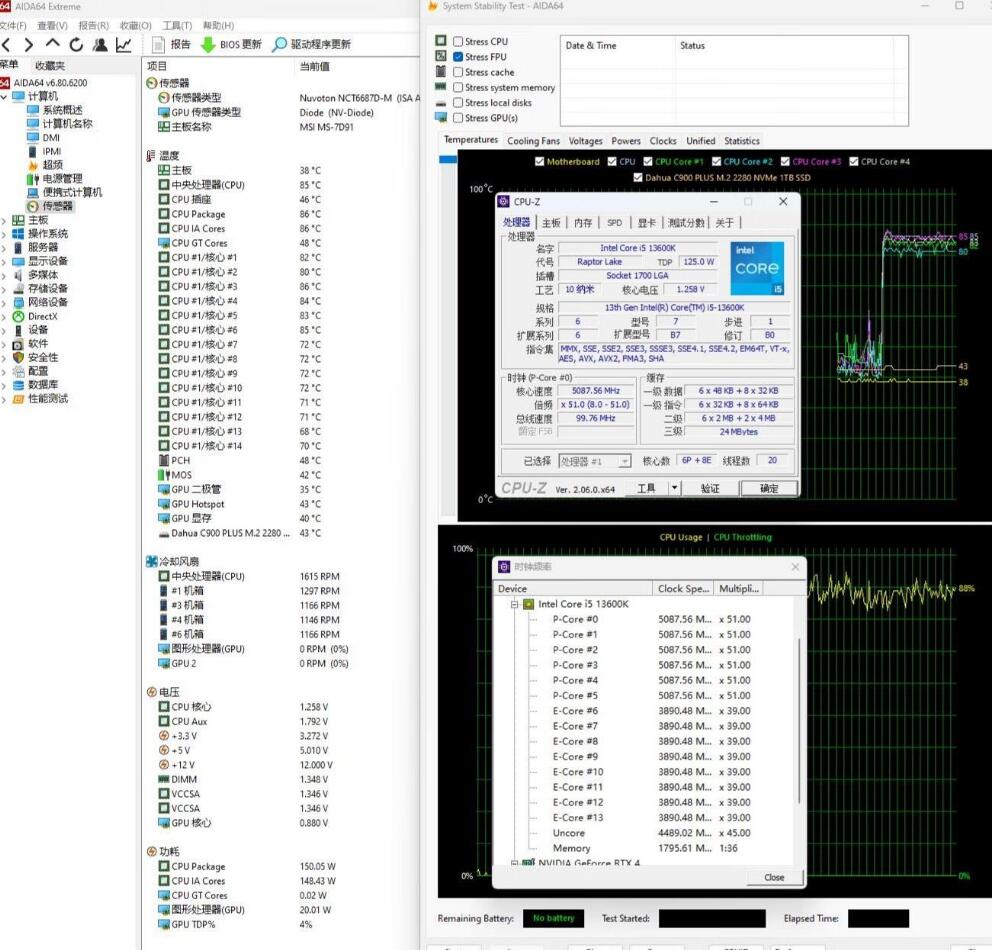Open the 驱动程序更新 magnifier icon
The height and width of the screenshot is (950, 992).
click(x=280, y=45)
